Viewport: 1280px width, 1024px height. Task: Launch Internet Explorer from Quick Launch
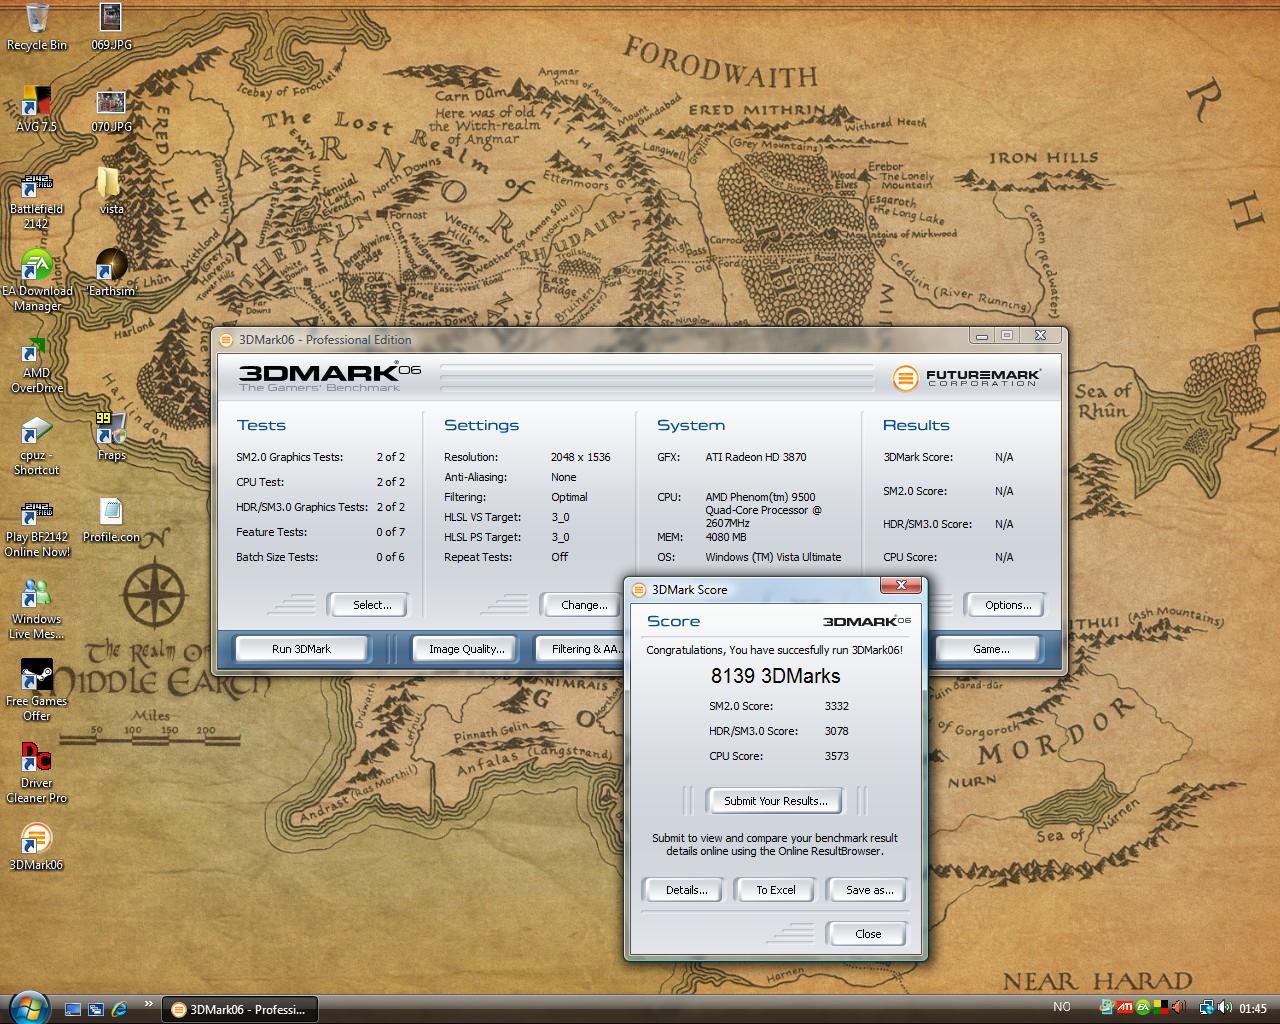click(119, 1009)
